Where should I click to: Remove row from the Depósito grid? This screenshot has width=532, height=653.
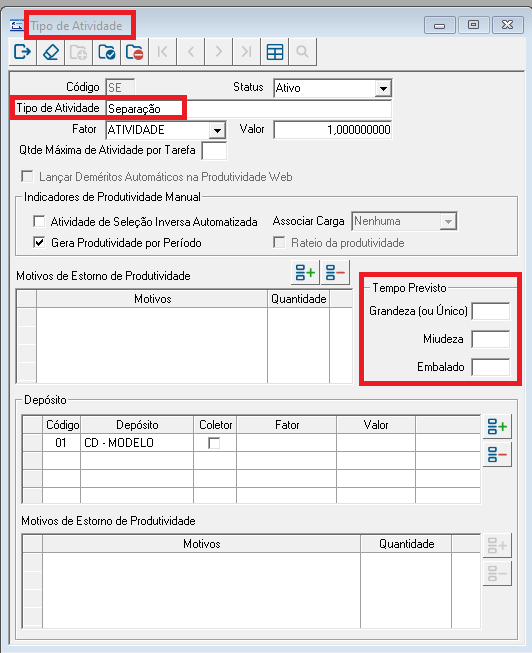pyautogui.click(x=497, y=454)
